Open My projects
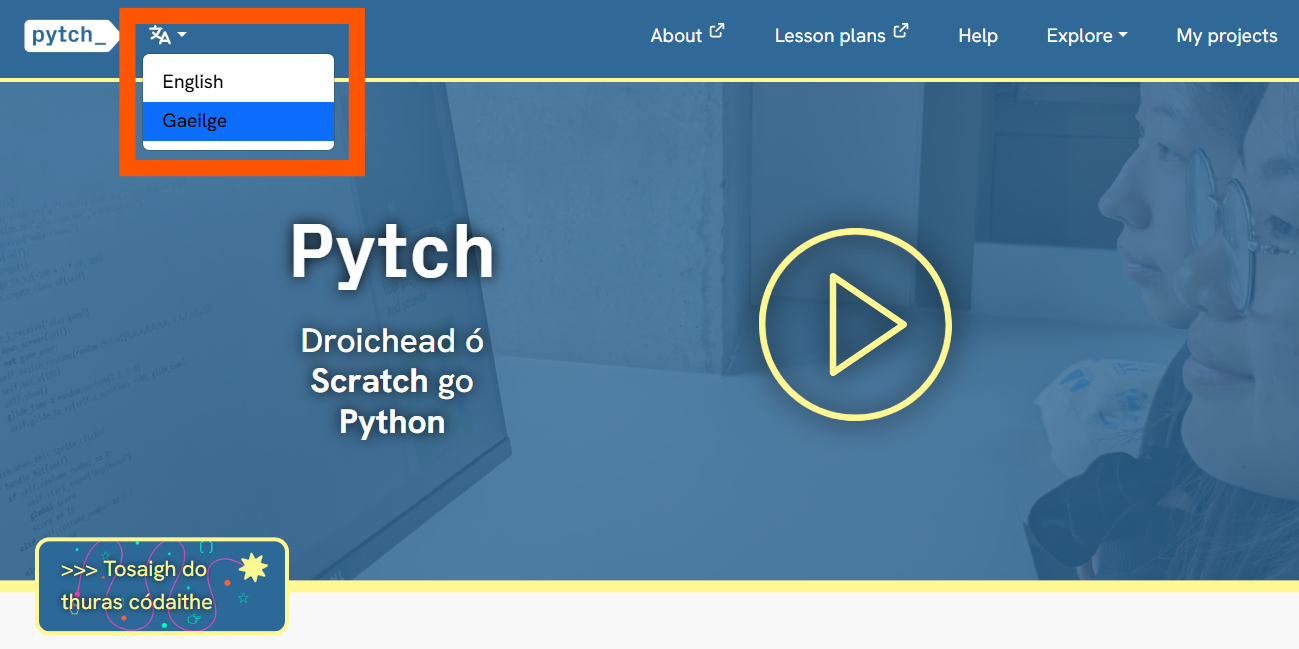Image resolution: width=1299 pixels, height=649 pixels. 1227,35
